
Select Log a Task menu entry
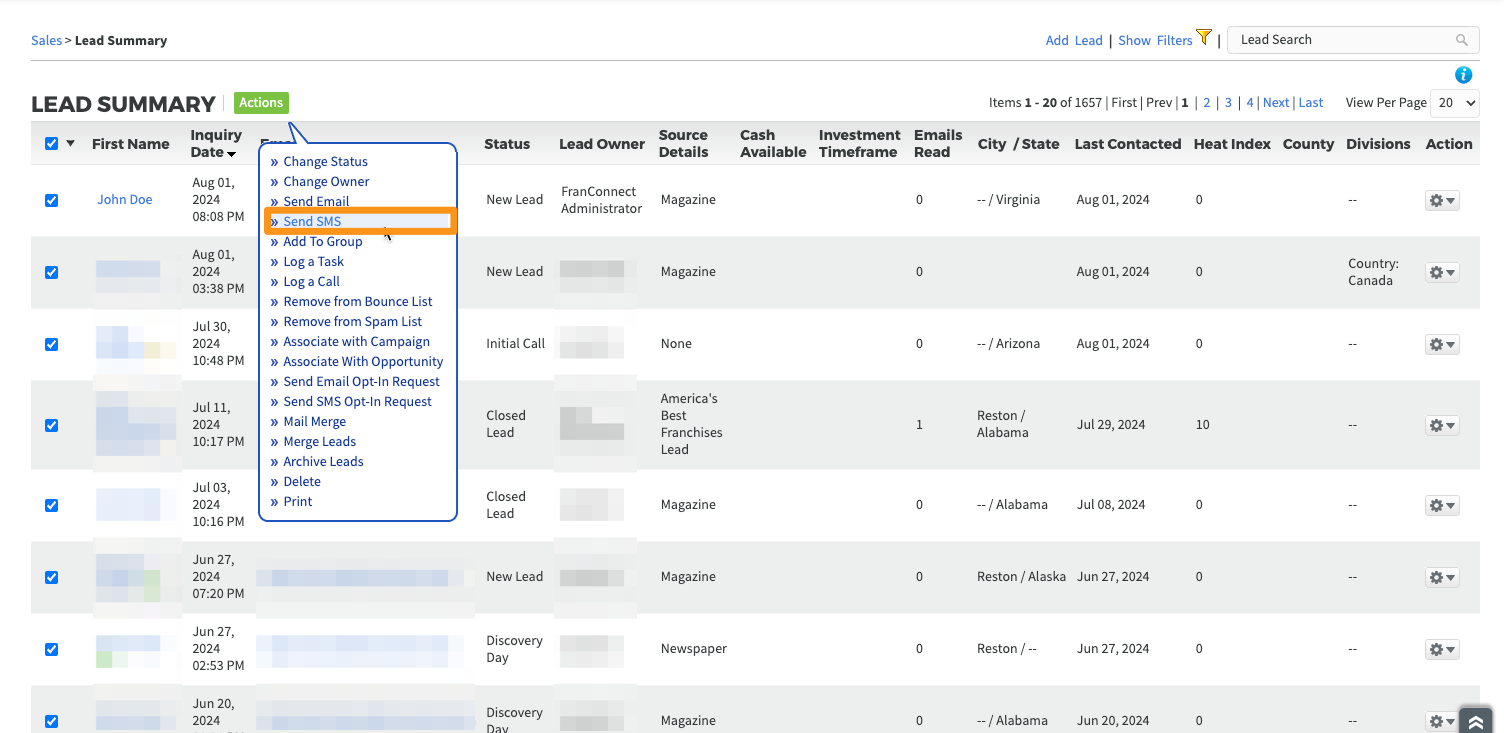[x=313, y=261]
